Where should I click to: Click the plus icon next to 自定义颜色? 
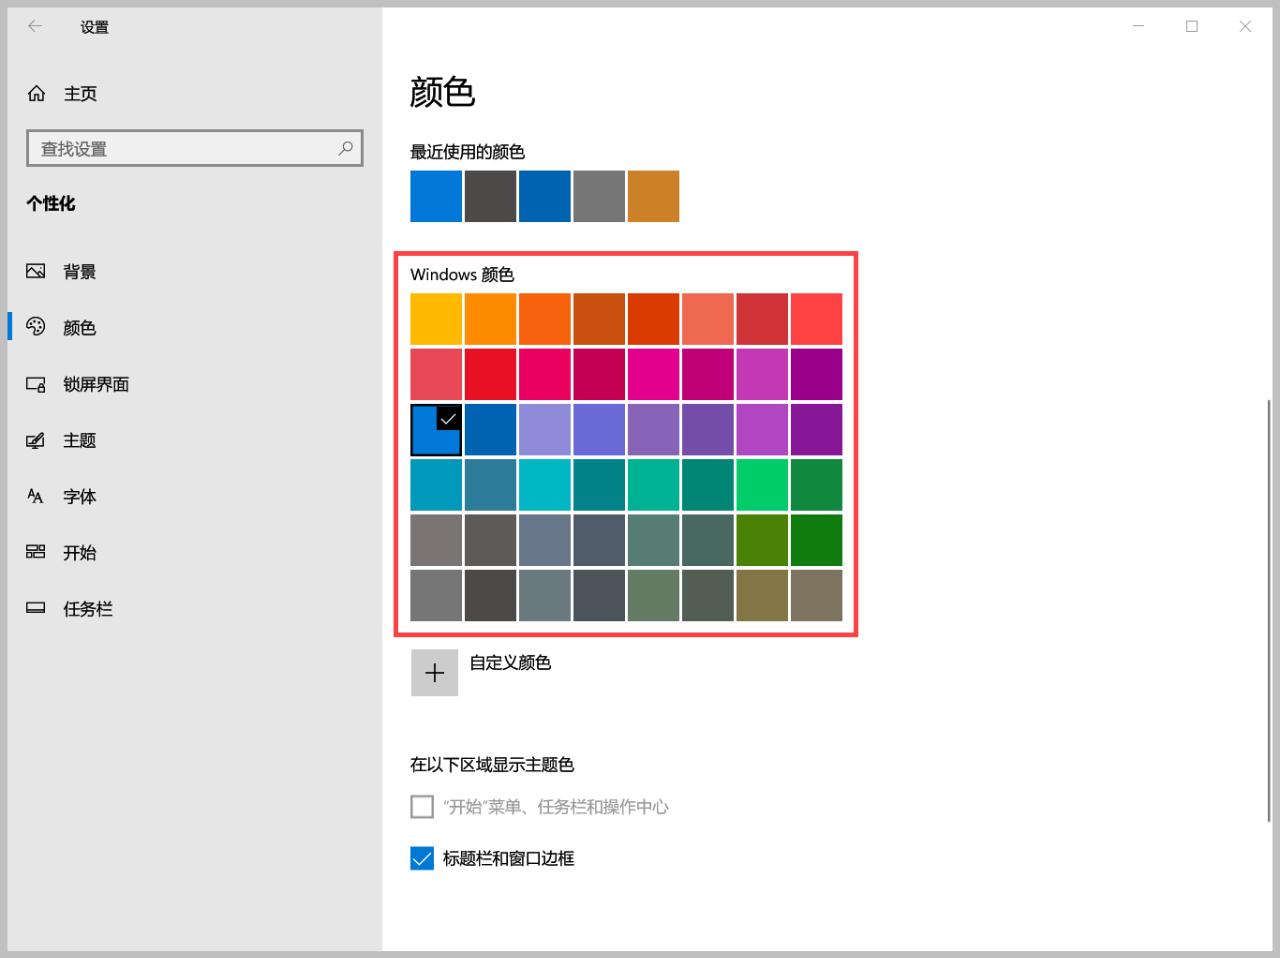[x=434, y=672]
